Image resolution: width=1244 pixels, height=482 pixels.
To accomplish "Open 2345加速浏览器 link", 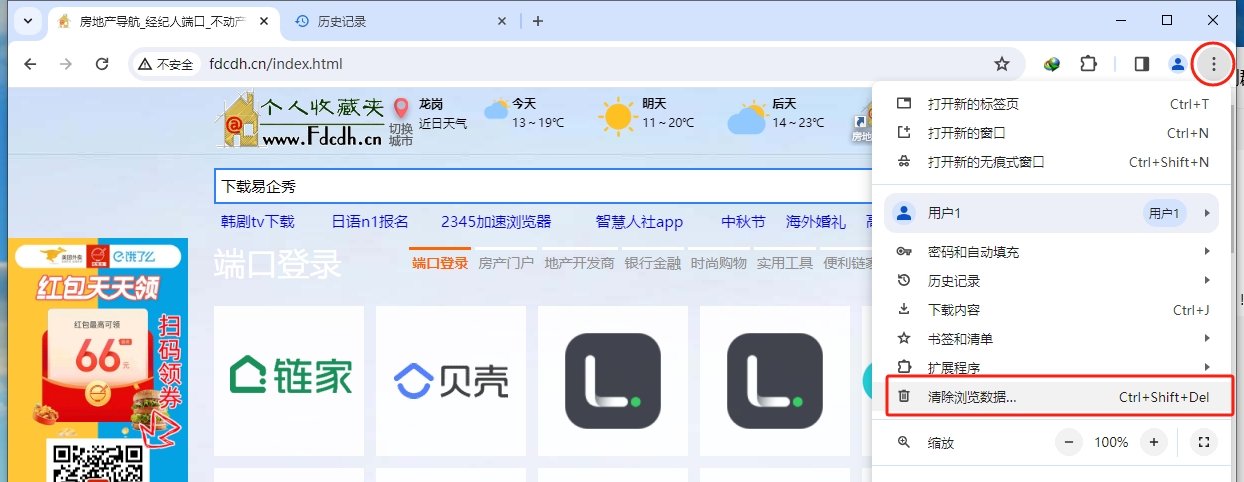I will [496, 222].
